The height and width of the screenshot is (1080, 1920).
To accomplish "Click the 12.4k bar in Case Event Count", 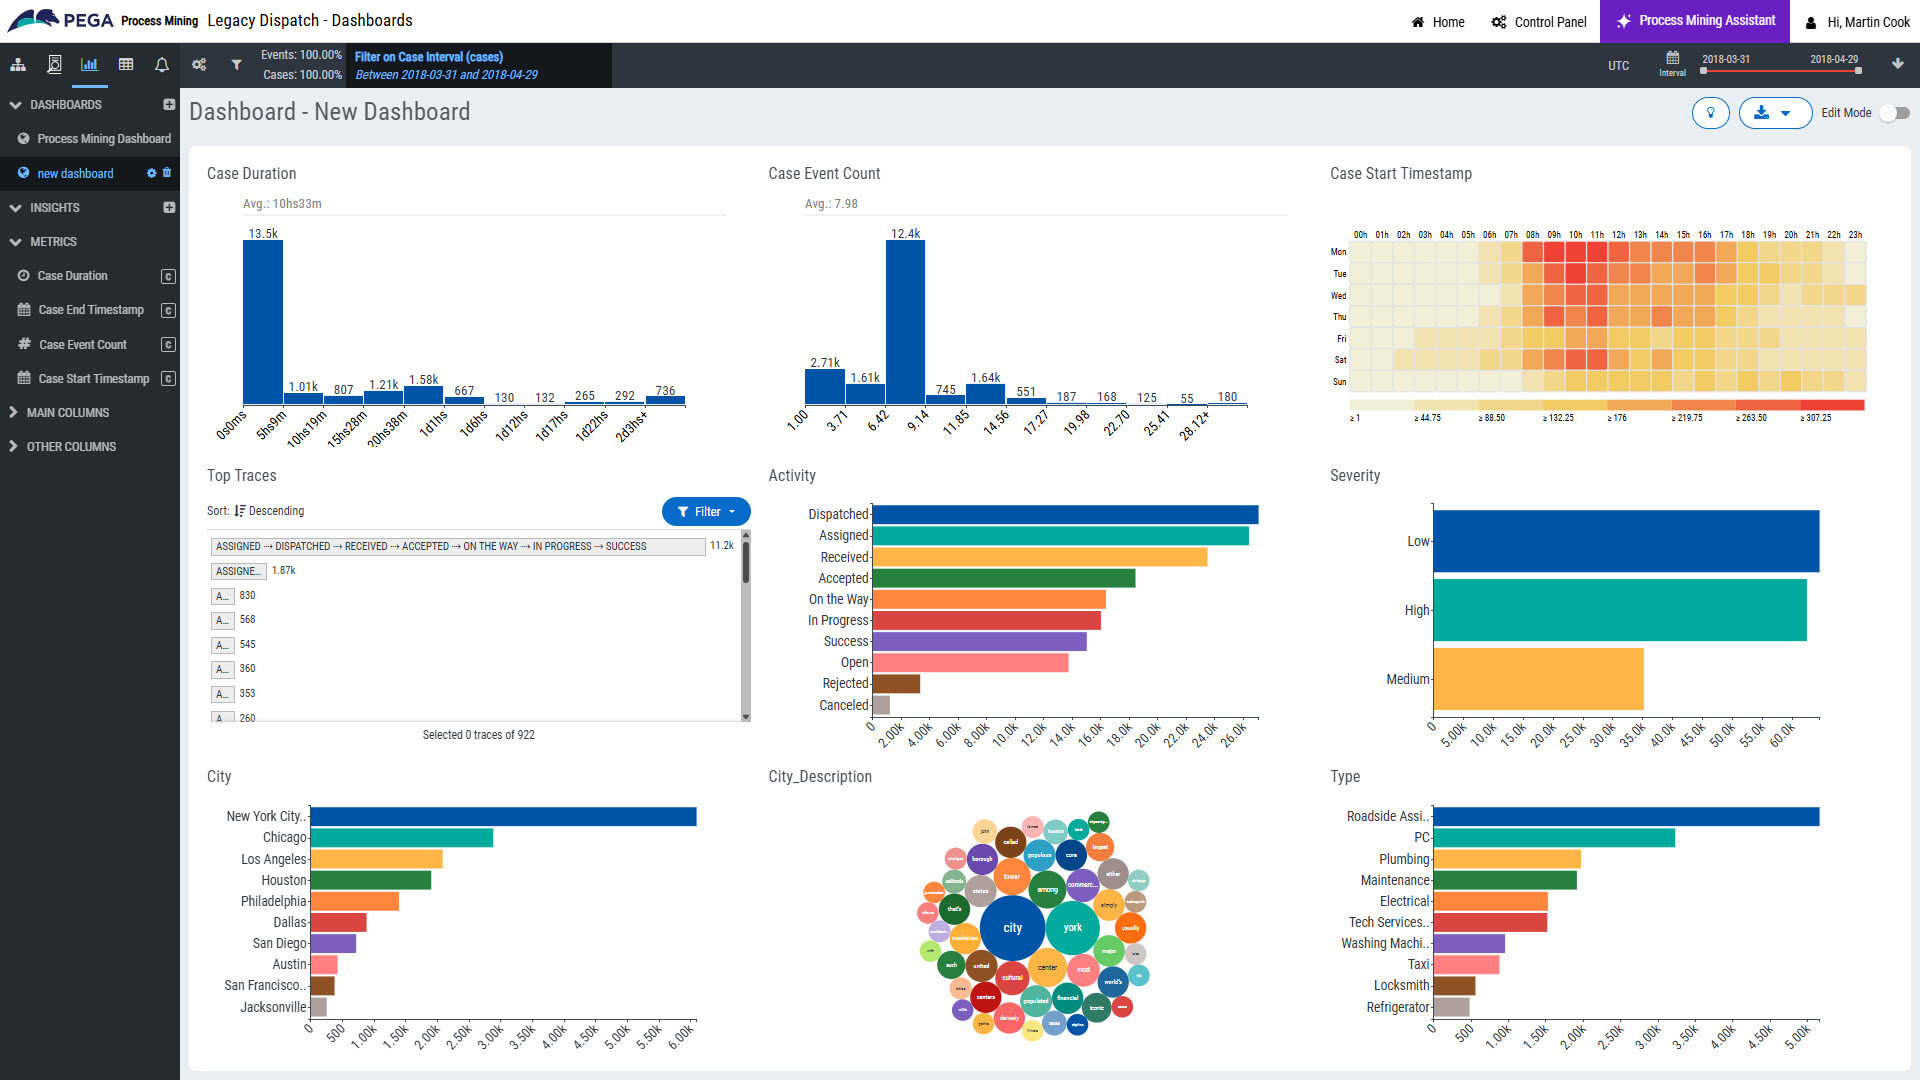I will 905,322.
